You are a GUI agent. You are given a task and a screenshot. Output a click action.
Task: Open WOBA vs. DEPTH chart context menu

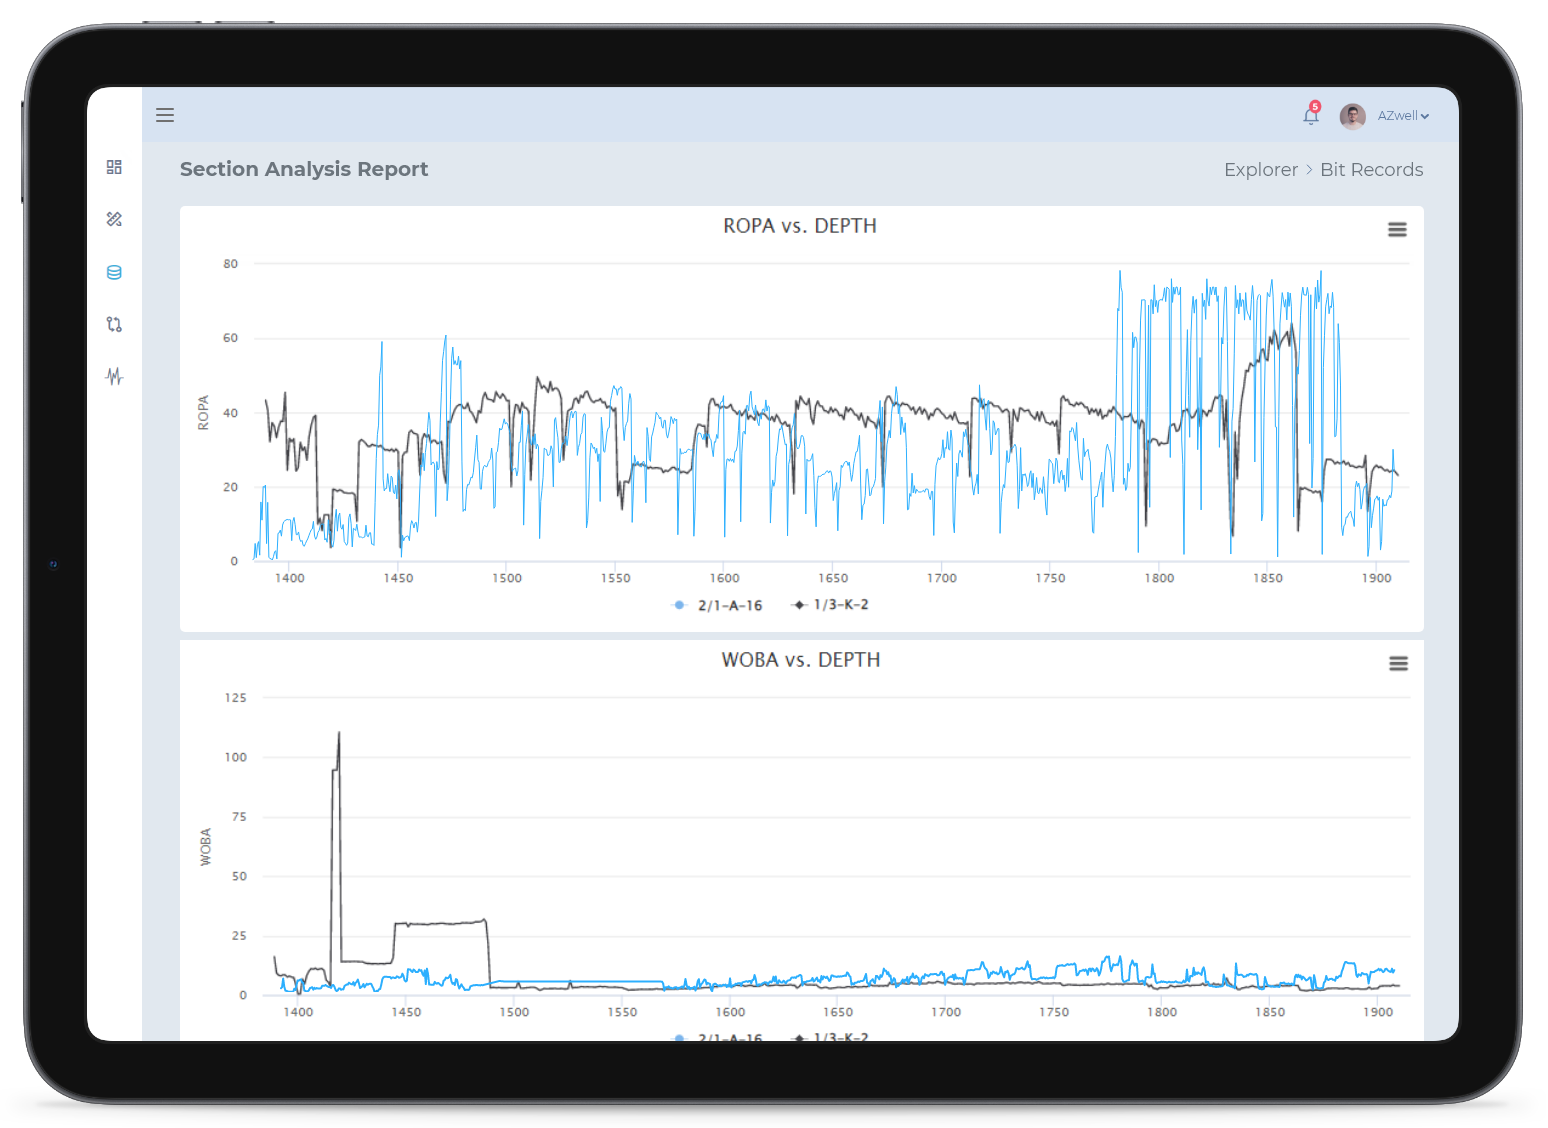[x=1398, y=664]
